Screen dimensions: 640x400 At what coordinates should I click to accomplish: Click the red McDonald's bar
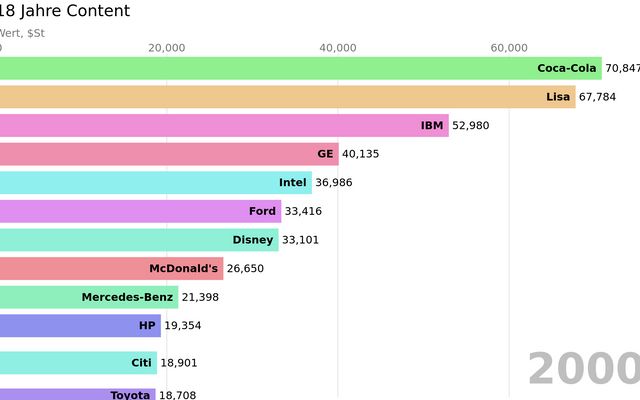pyautogui.click(x=111, y=268)
